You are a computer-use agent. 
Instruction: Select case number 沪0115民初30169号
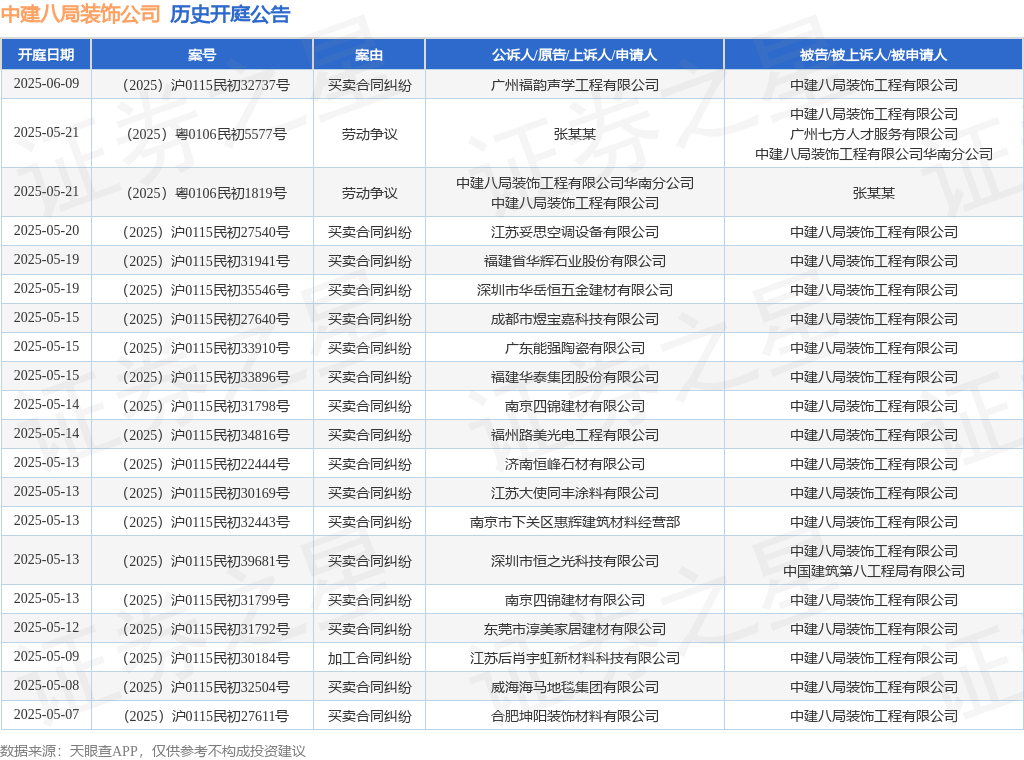point(206,493)
